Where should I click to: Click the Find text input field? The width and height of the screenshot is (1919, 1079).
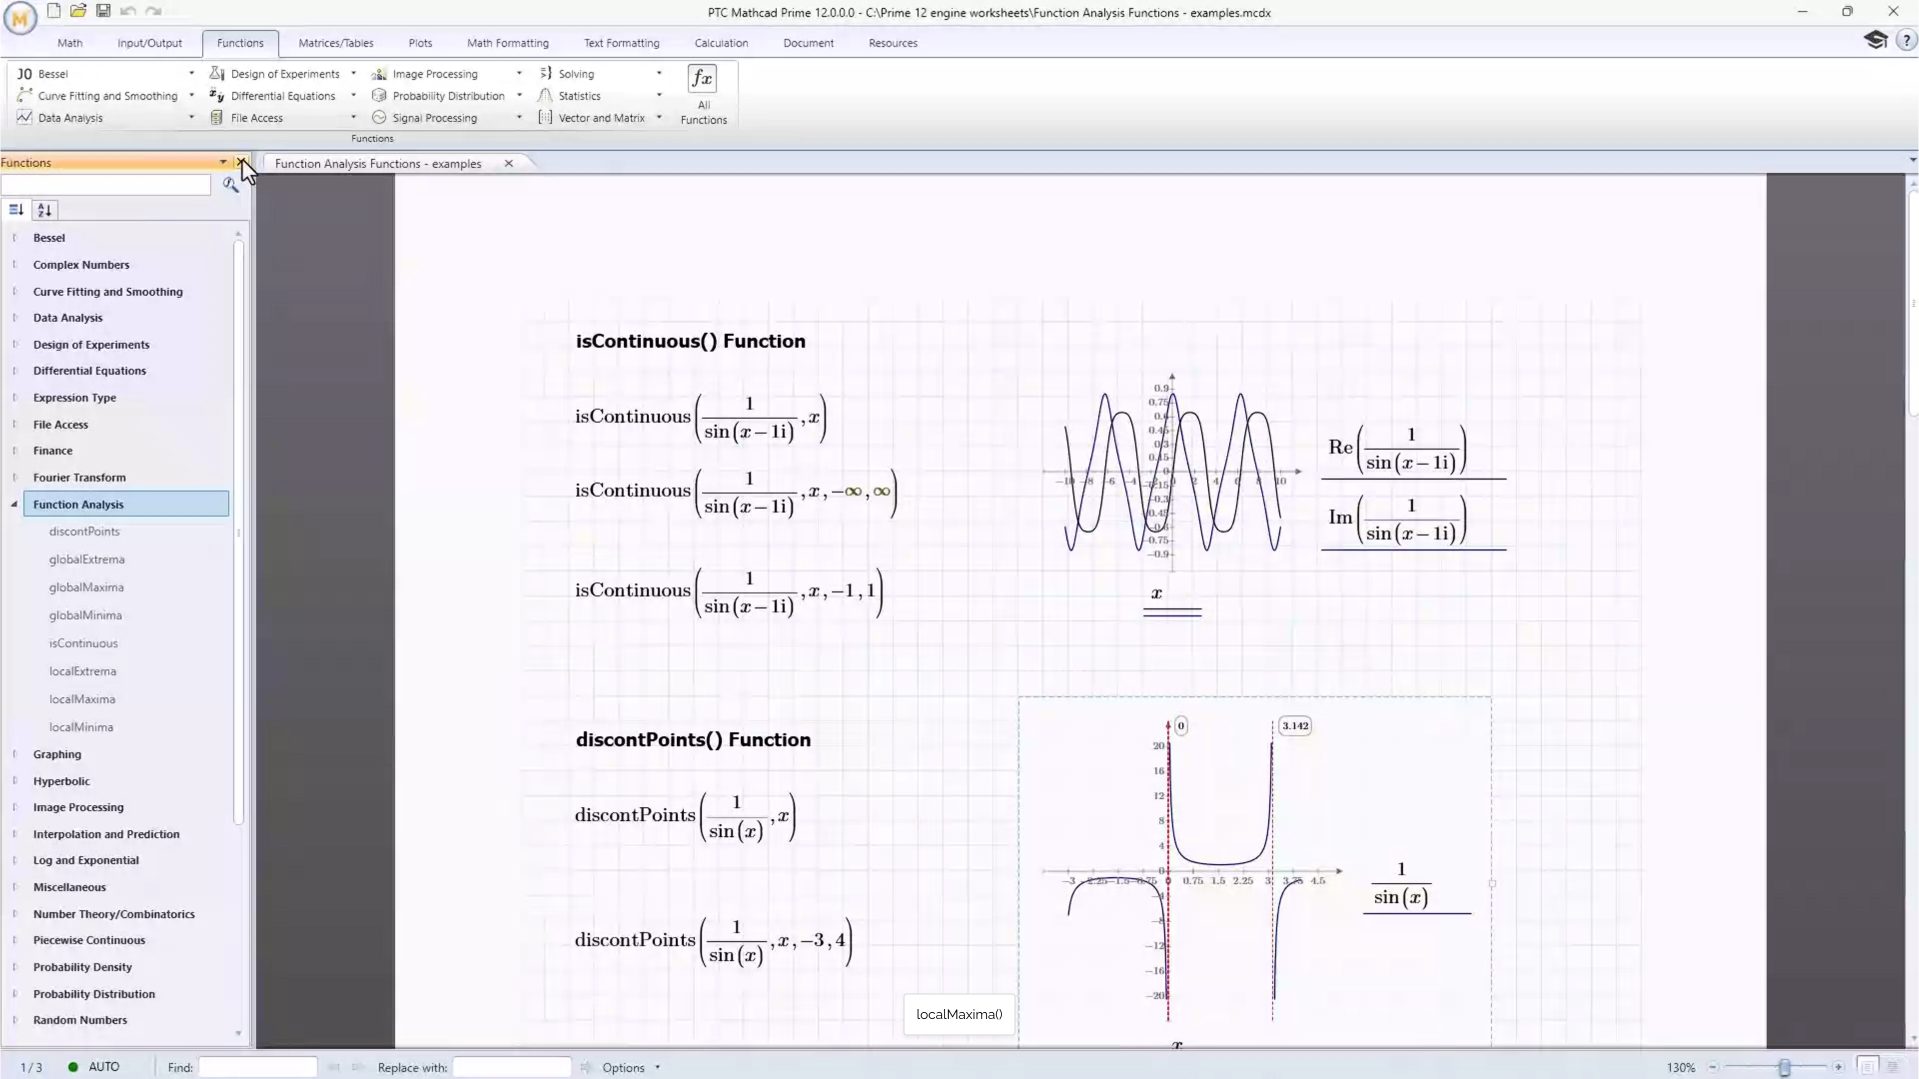pos(257,1068)
